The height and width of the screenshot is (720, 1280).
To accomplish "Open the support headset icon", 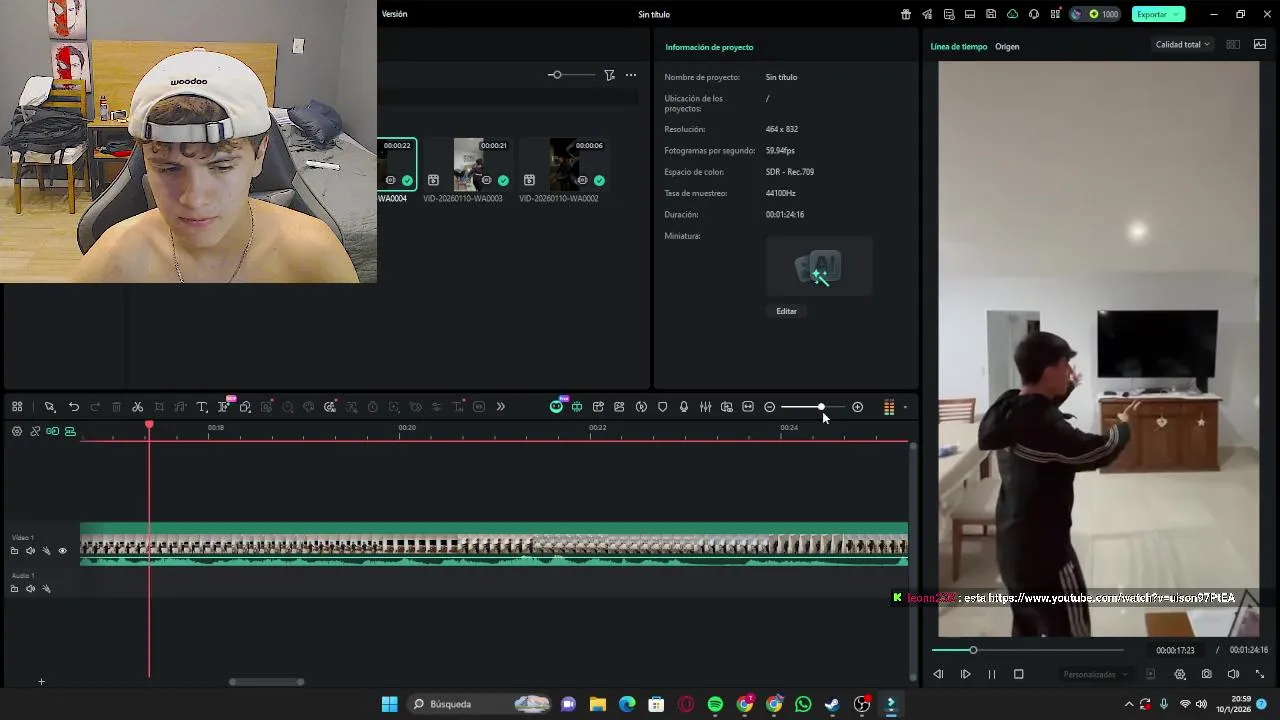I will tap(1034, 14).
